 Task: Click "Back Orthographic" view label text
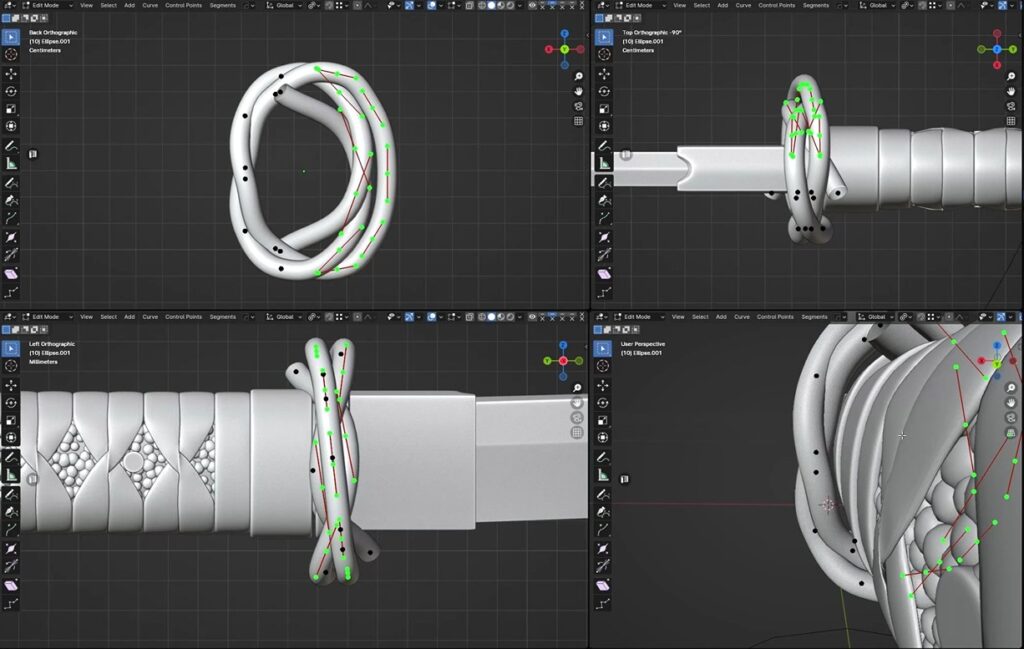coord(53,32)
